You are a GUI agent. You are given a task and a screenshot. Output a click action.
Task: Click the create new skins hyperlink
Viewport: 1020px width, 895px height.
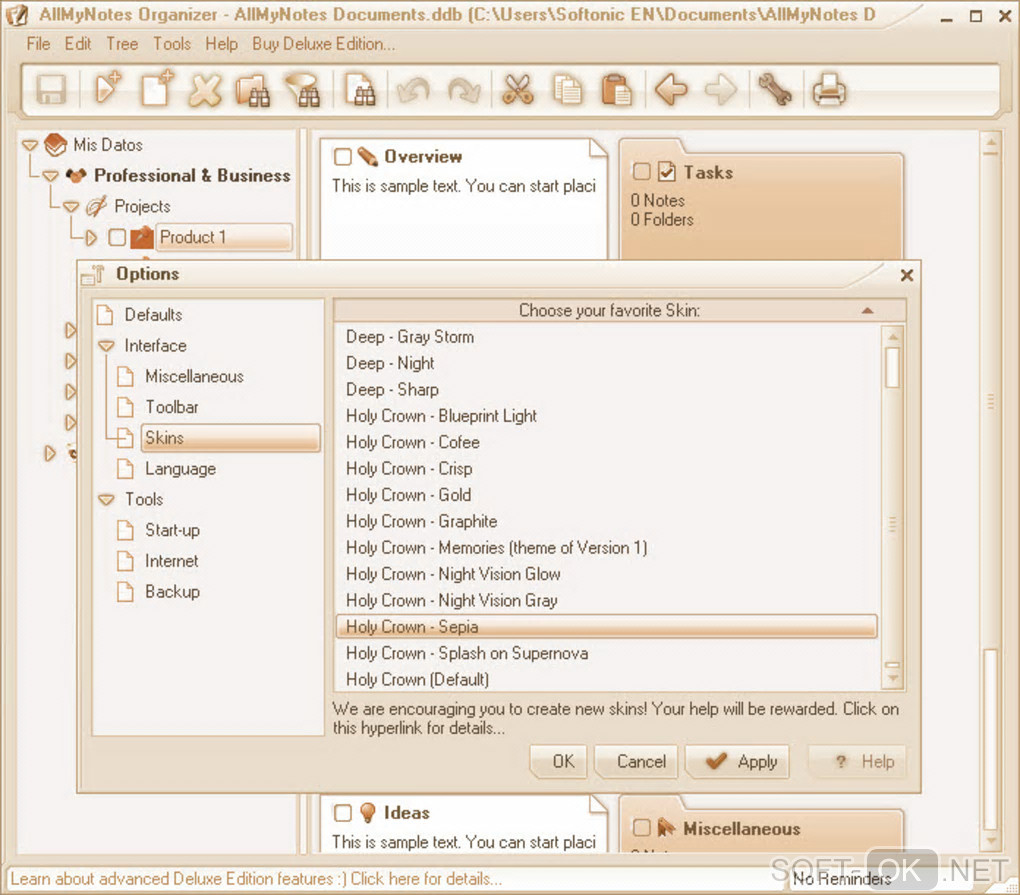pyautogui.click(x=615, y=718)
